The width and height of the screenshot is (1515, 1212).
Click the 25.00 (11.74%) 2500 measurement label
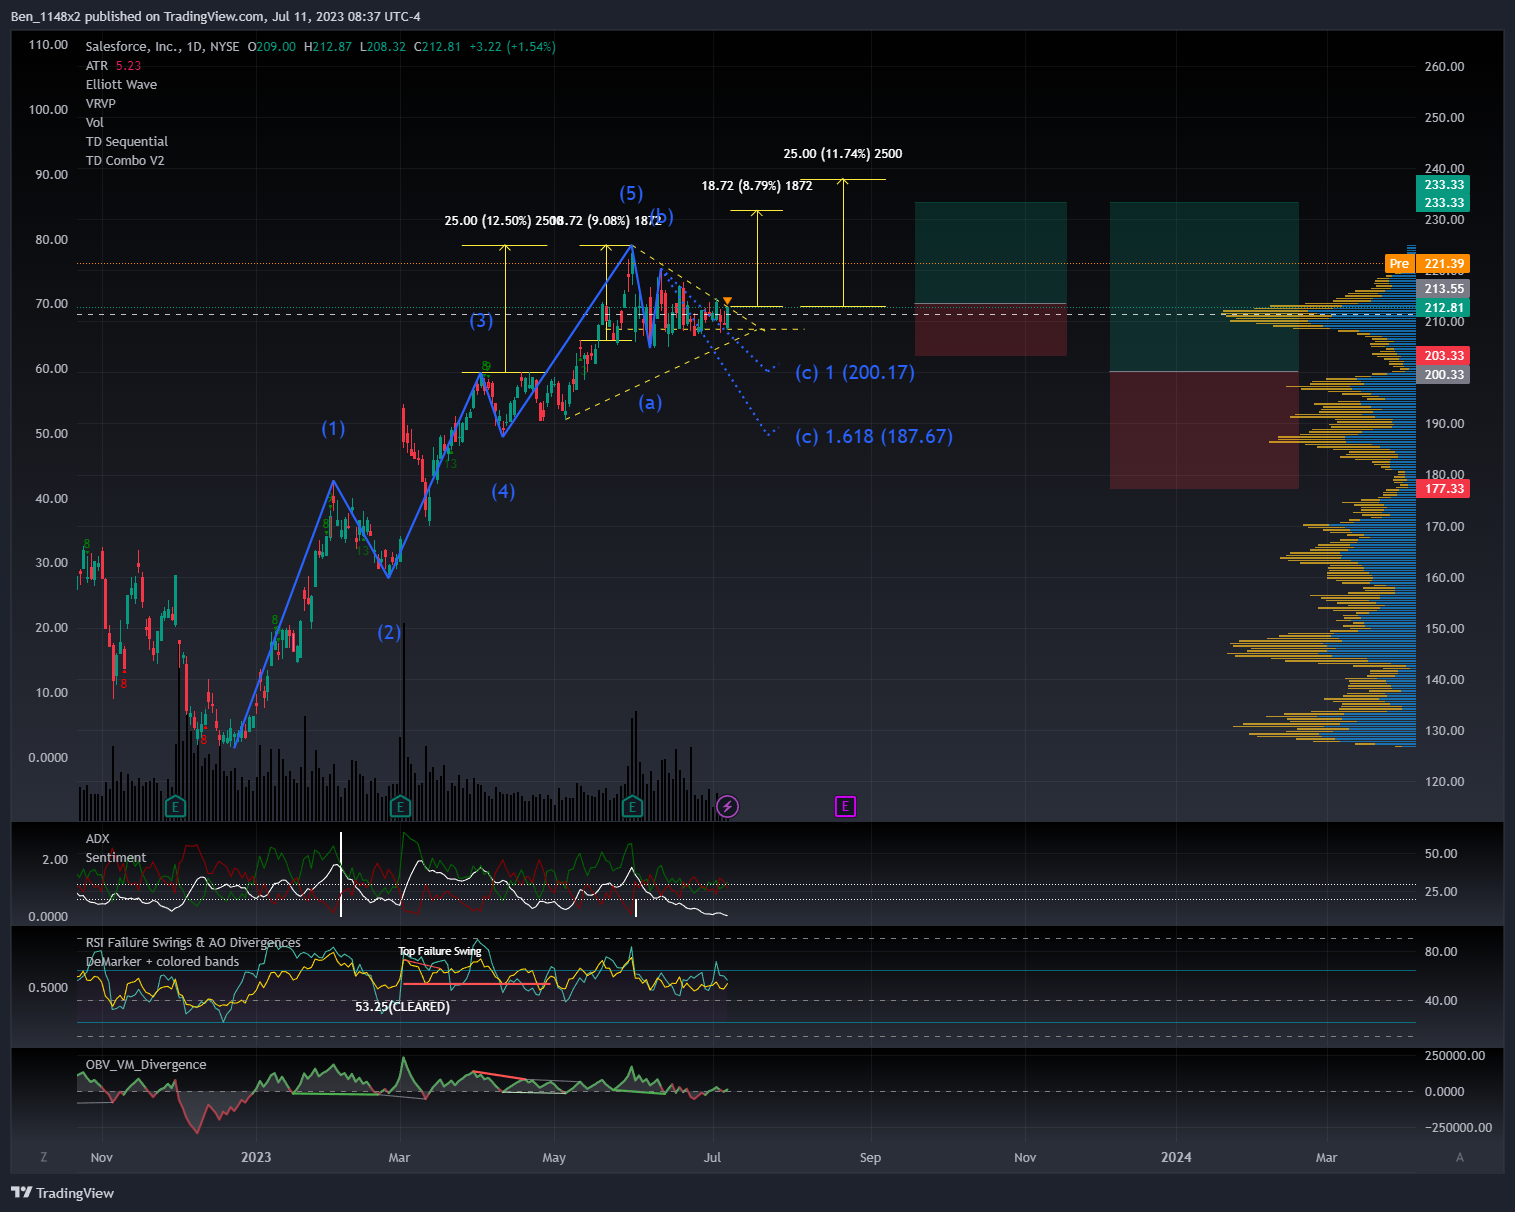(x=843, y=153)
